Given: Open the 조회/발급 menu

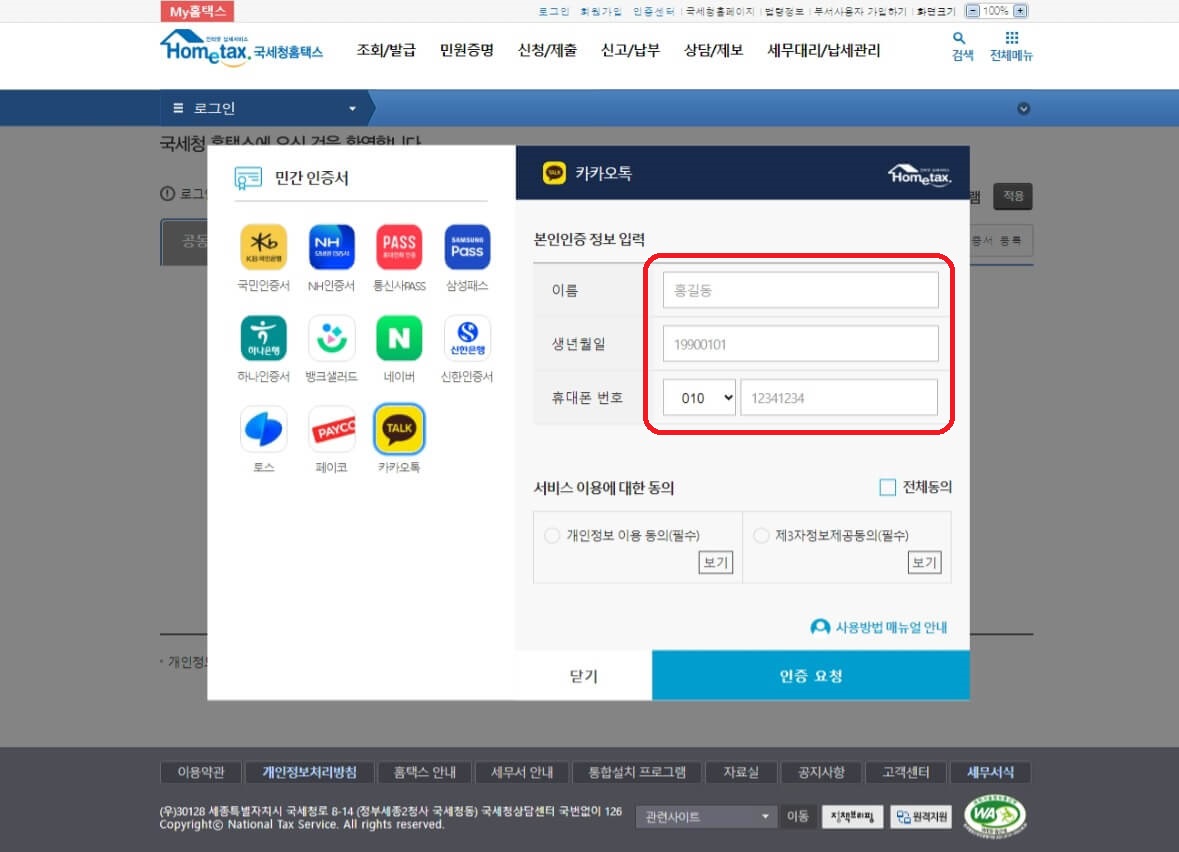Looking at the screenshot, I should click(x=386, y=50).
